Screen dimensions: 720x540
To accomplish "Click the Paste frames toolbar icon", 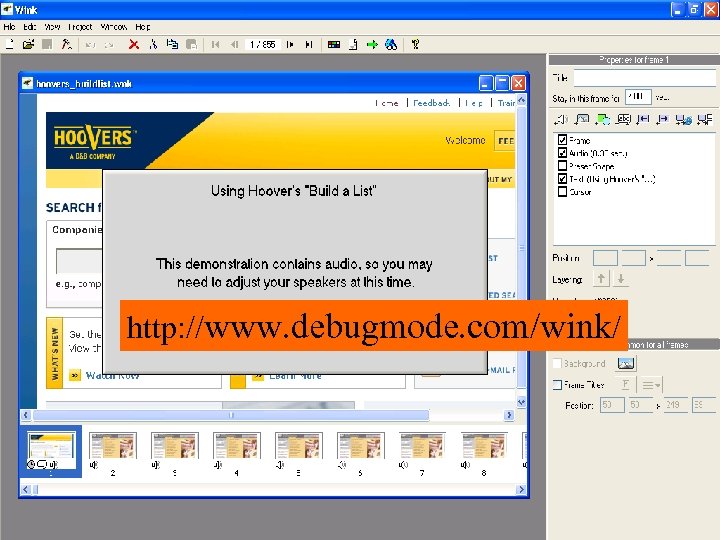I will coord(191,44).
